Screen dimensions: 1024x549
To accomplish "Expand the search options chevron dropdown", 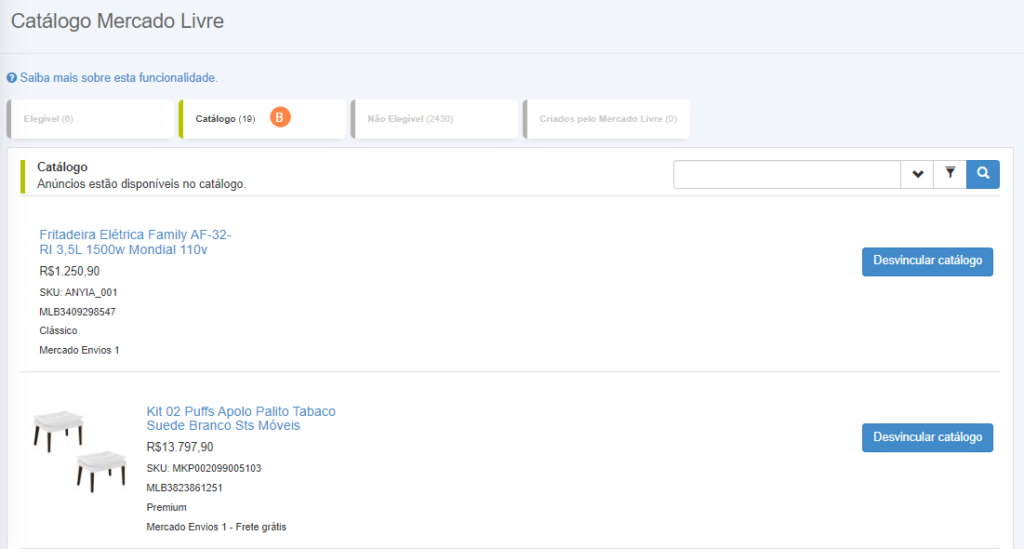I will 918,174.
